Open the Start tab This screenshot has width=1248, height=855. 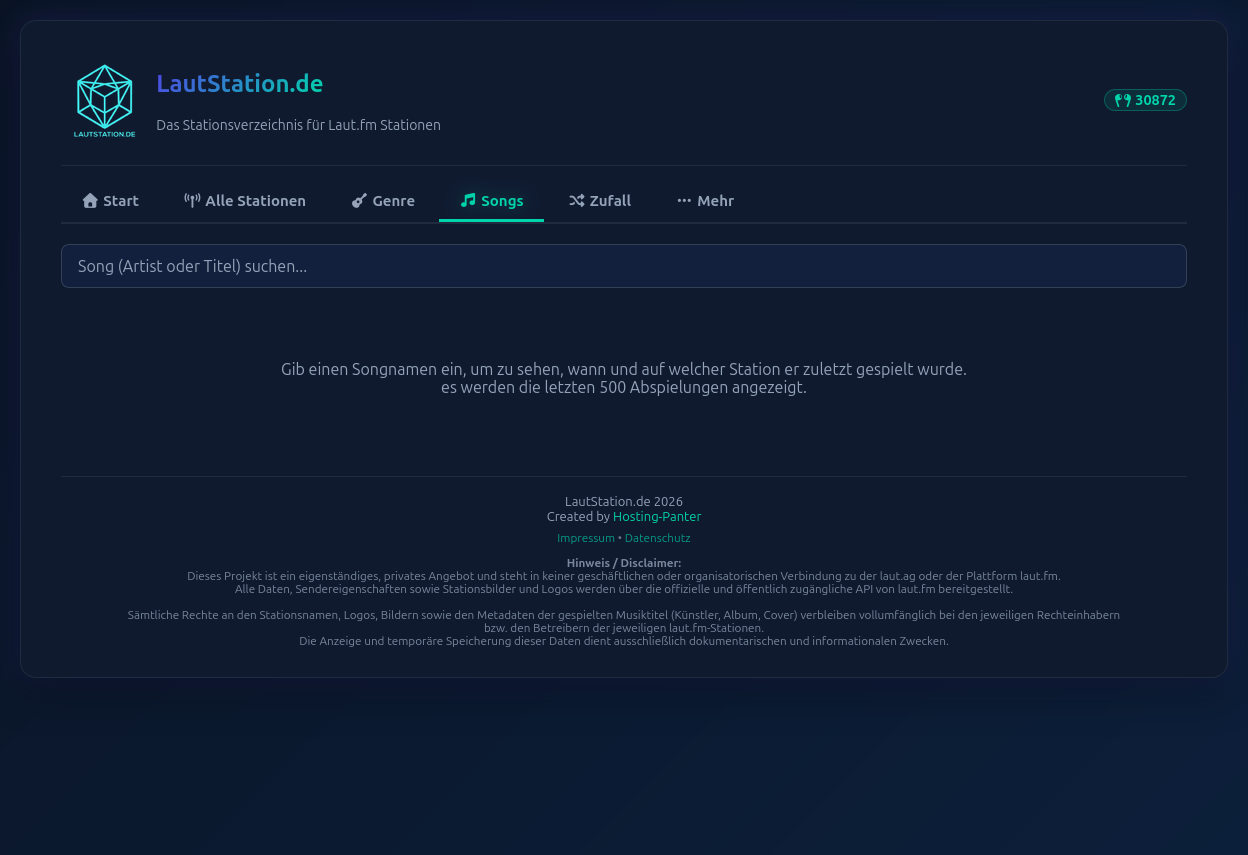tap(110, 201)
